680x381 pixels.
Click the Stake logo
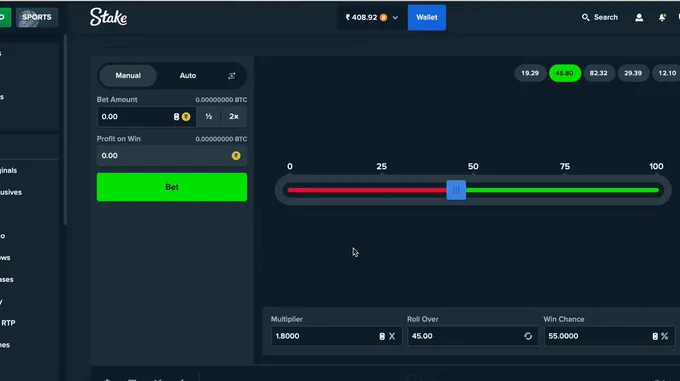[x=108, y=17]
